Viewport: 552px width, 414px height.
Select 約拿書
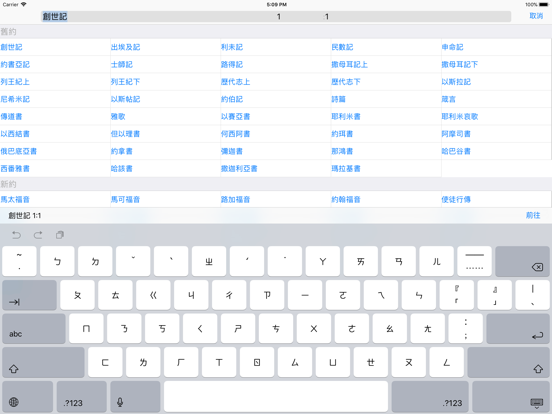click(x=122, y=151)
